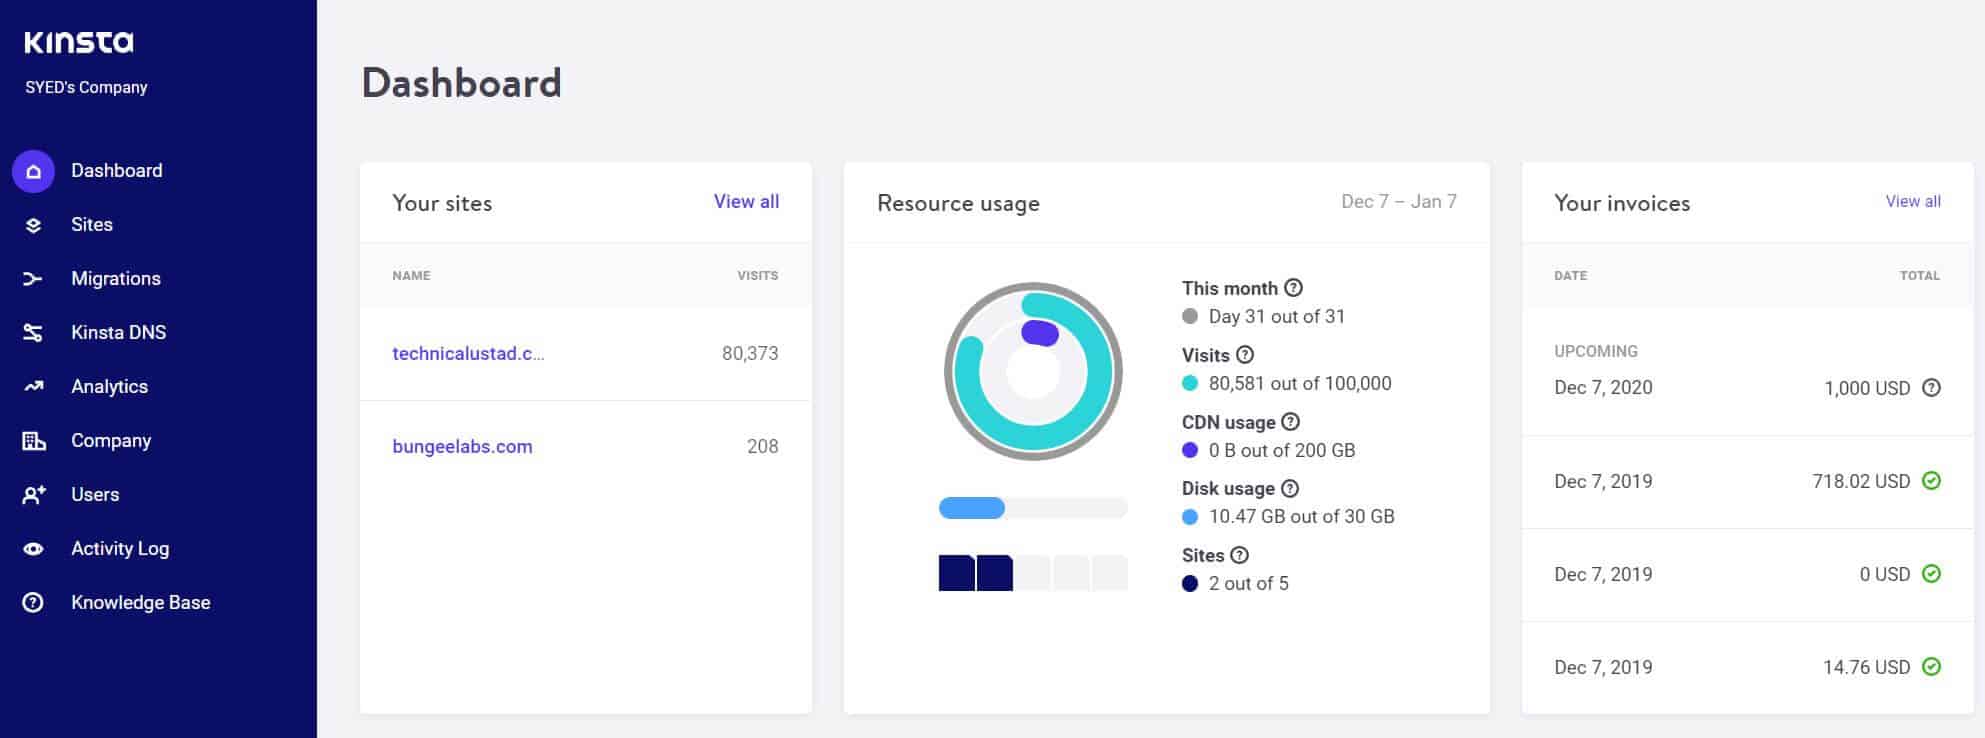Click the Sites layers icon
Viewport: 1985px width, 738px height.
pyautogui.click(x=33, y=225)
